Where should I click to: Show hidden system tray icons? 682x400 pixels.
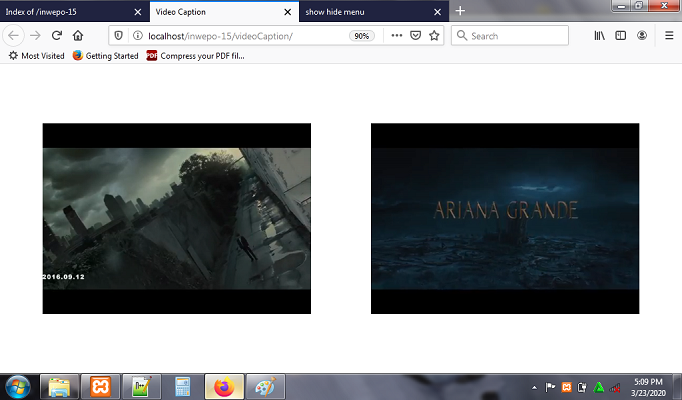[534, 386]
